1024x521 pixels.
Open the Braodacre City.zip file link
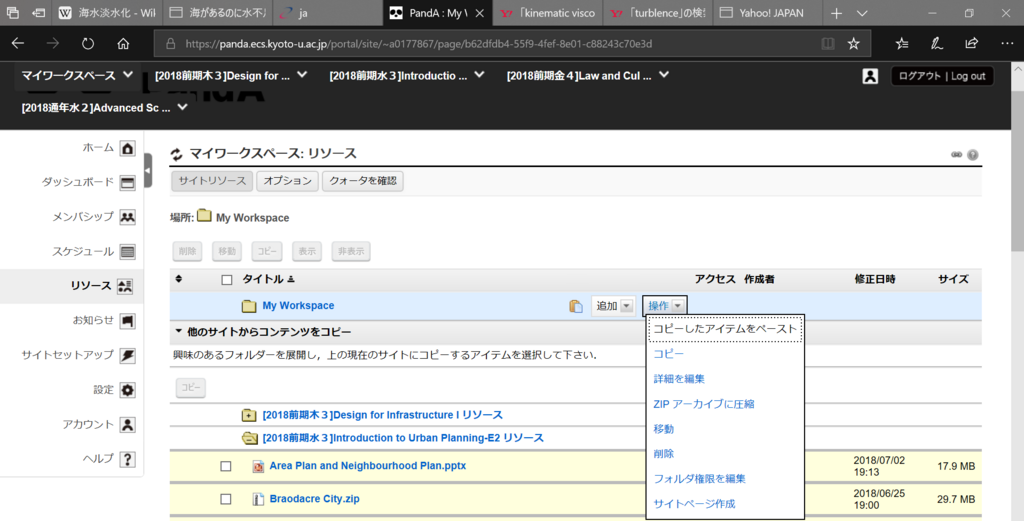pyautogui.click(x=314, y=499)
